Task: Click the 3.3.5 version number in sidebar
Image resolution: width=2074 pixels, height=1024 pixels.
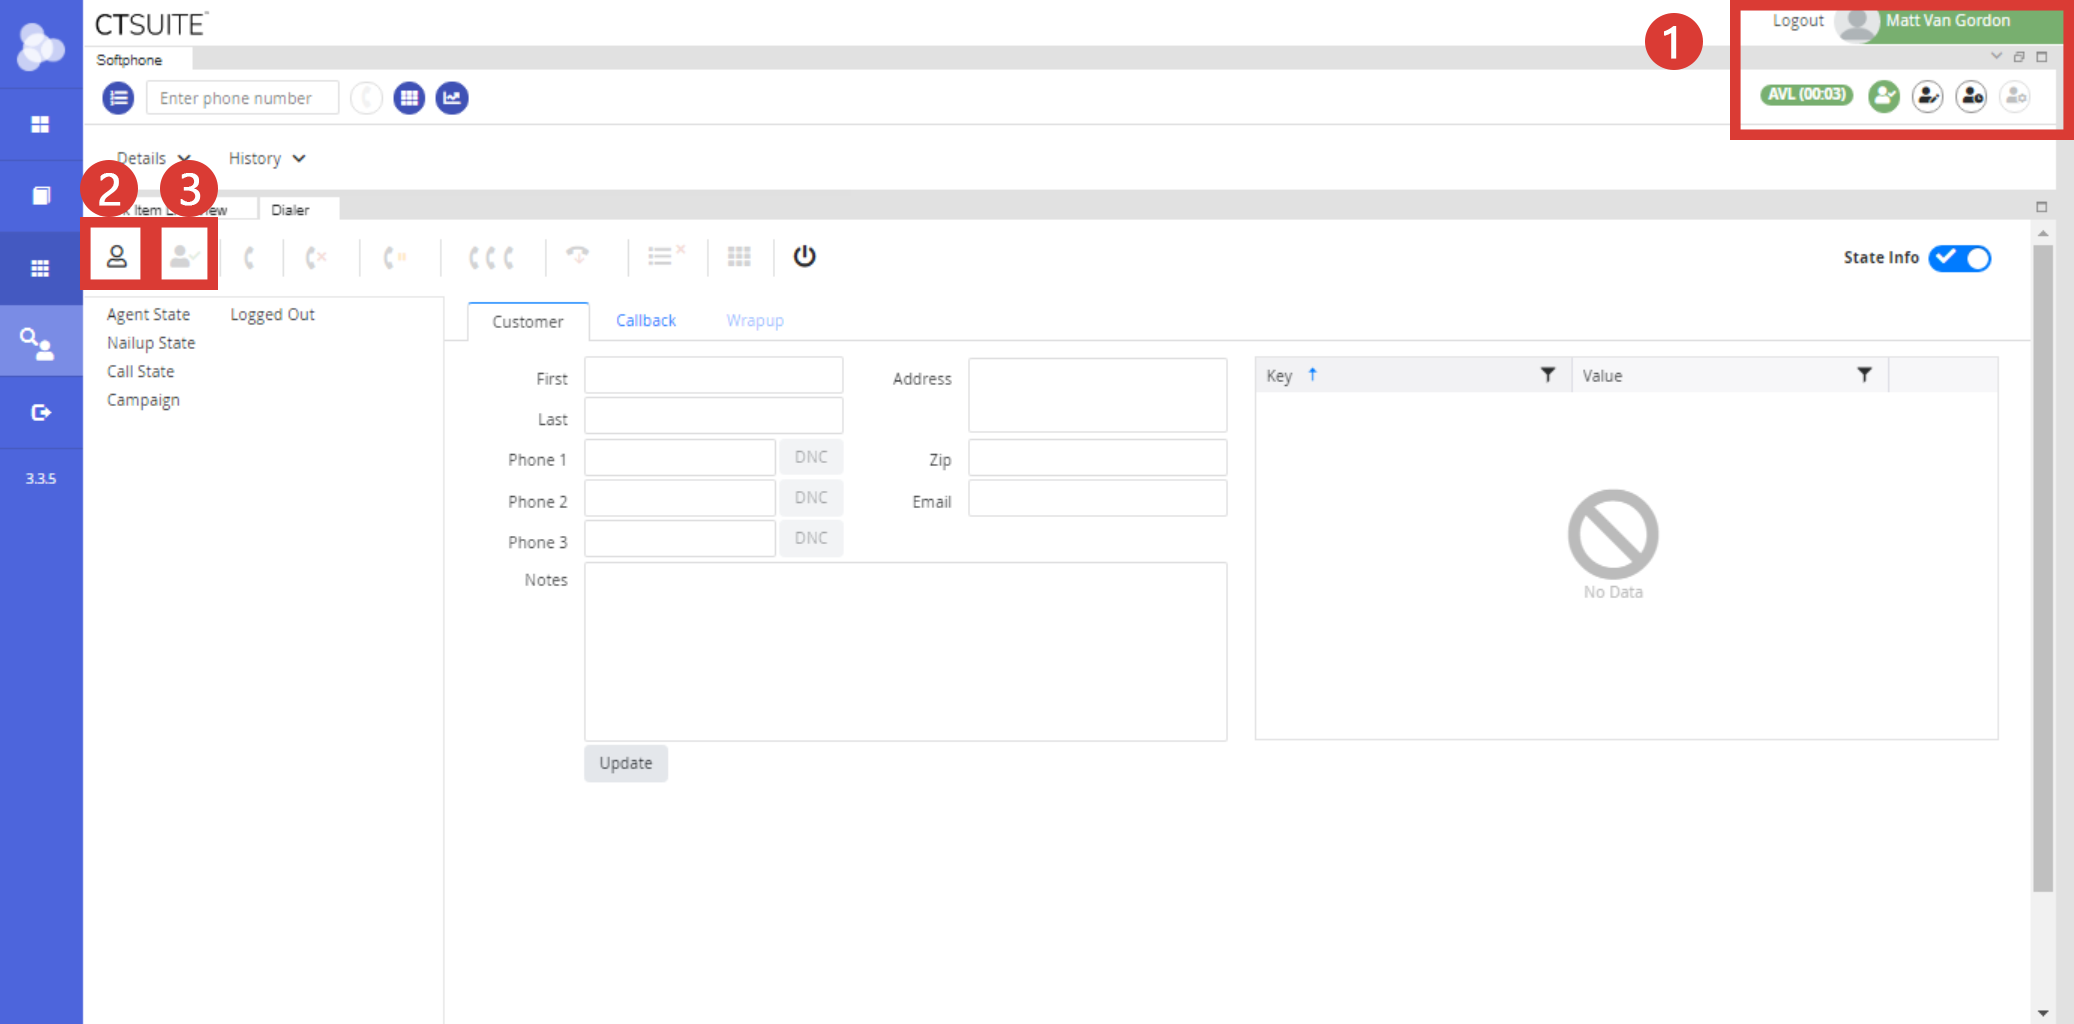Action: point(41,479)
